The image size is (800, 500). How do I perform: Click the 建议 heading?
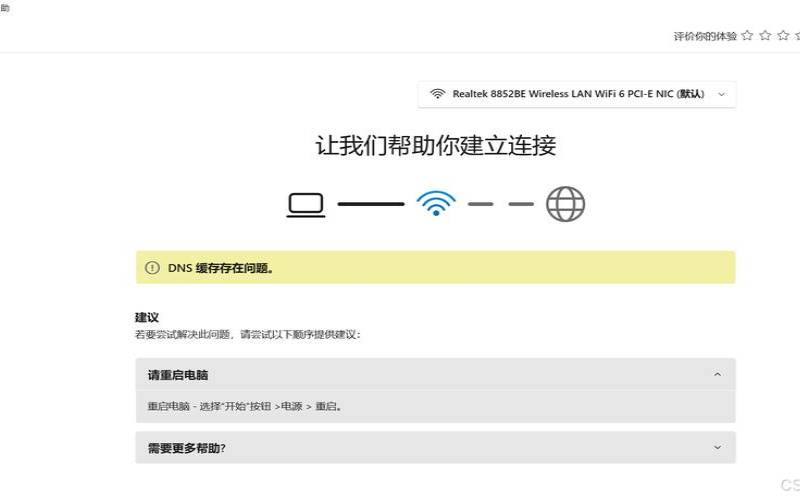point(147,317)
